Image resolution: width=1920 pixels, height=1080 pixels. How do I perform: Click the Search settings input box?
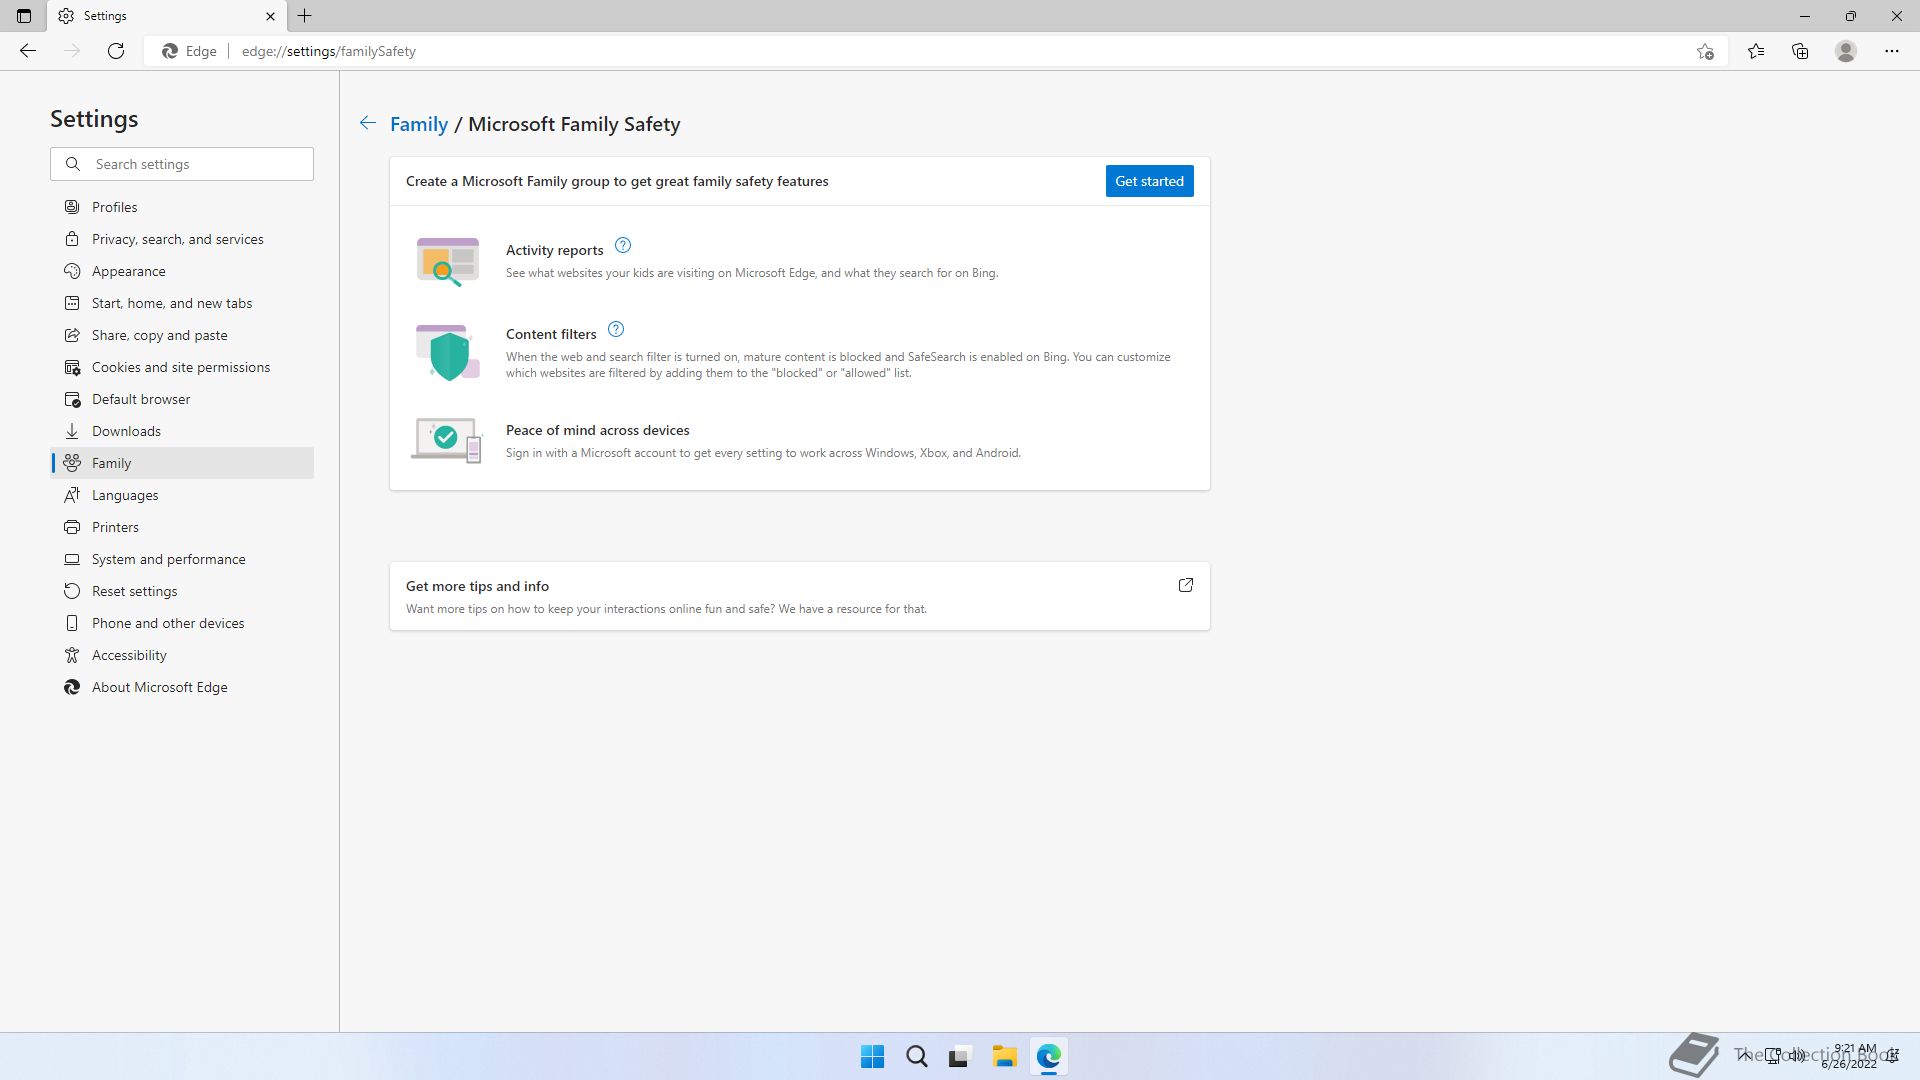pos(182,164)
